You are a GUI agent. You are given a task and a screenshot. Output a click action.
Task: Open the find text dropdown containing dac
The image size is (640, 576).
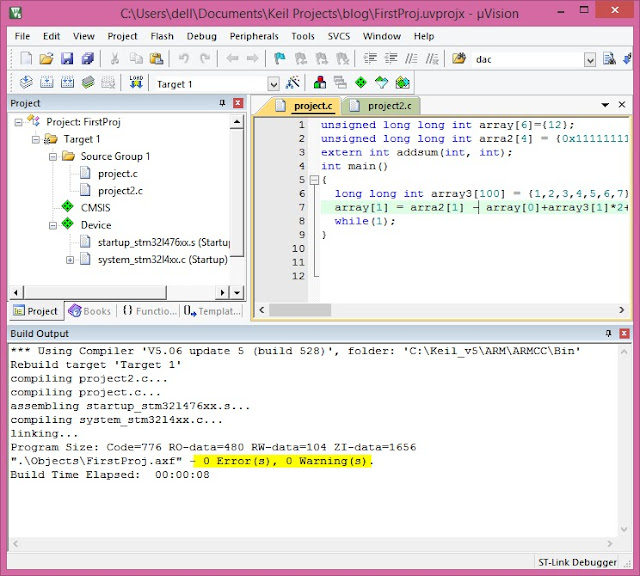pyautogui.click(x=590, y=60)
